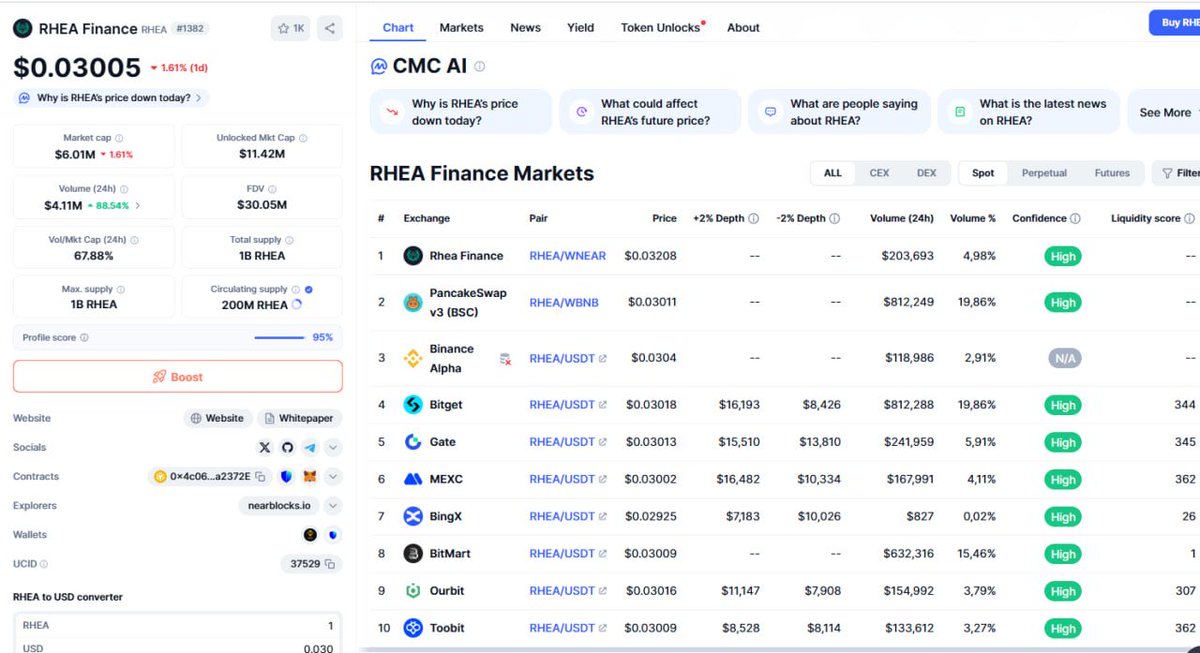Click the USD converter field
1200x653 pixels.
tap(178, 646)
